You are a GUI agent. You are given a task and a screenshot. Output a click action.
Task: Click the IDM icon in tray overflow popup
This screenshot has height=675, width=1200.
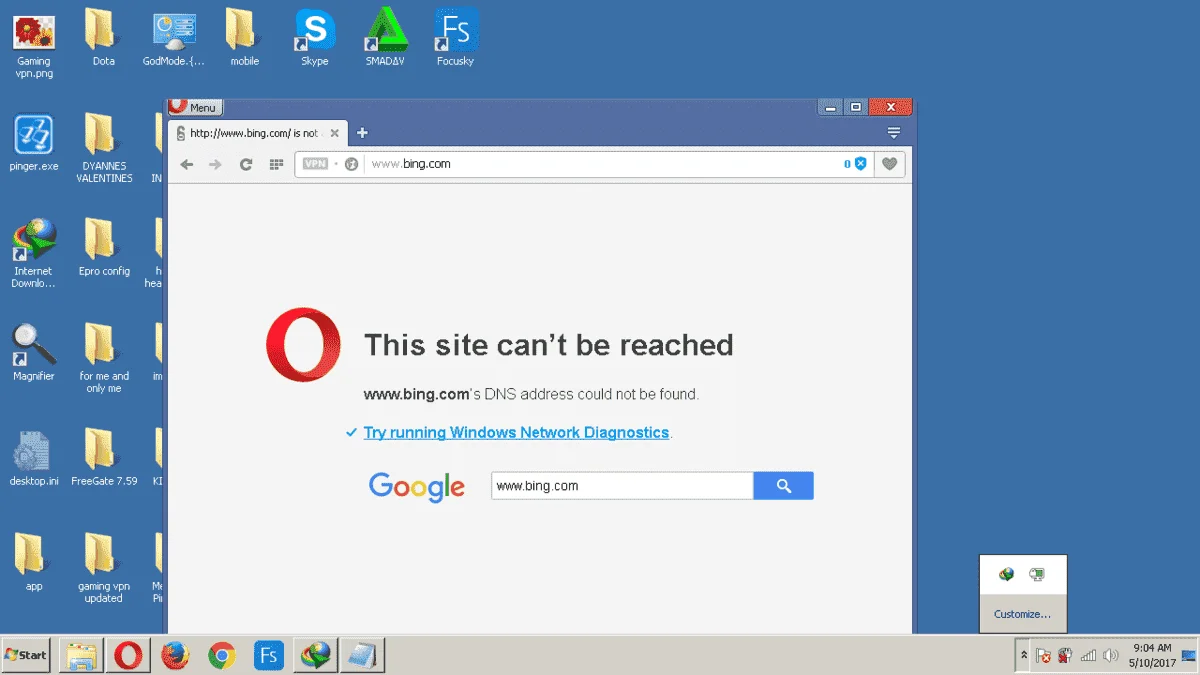point(1007,574)
